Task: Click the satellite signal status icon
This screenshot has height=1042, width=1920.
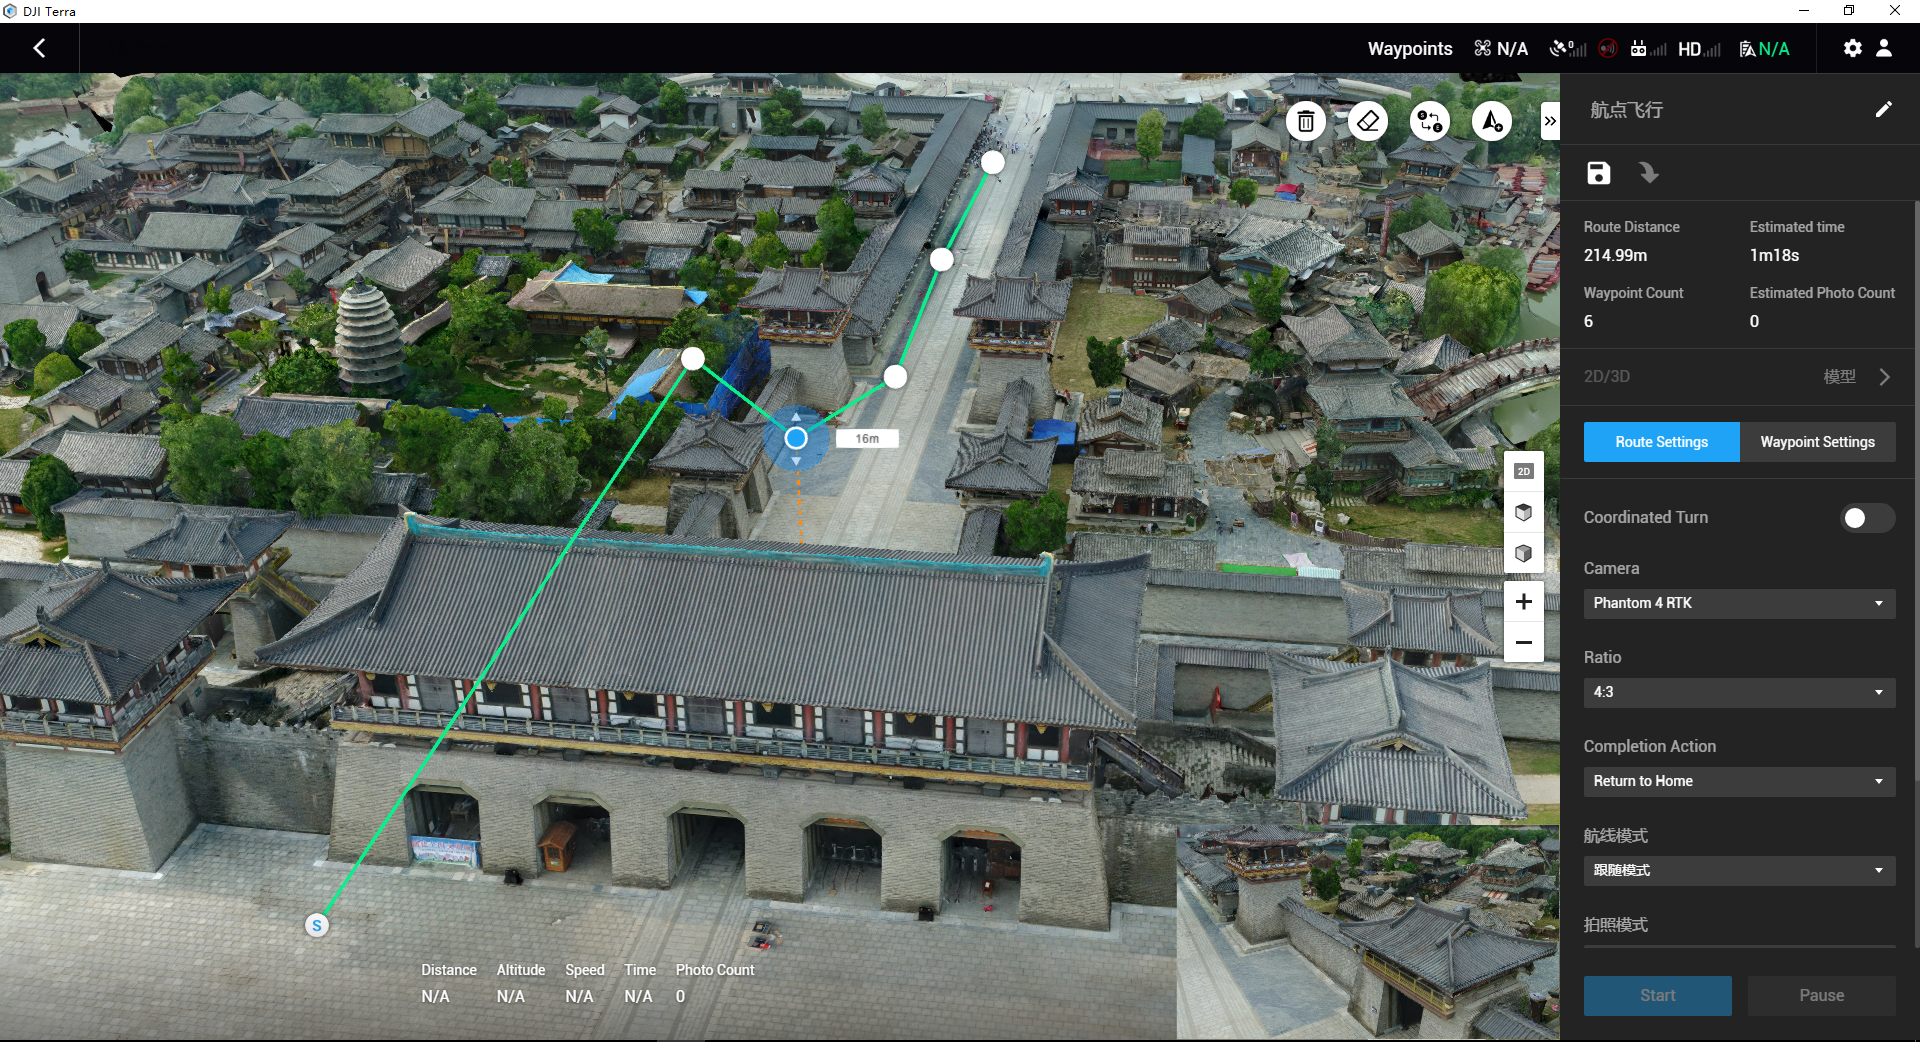Action: [x=1567, y=49]
